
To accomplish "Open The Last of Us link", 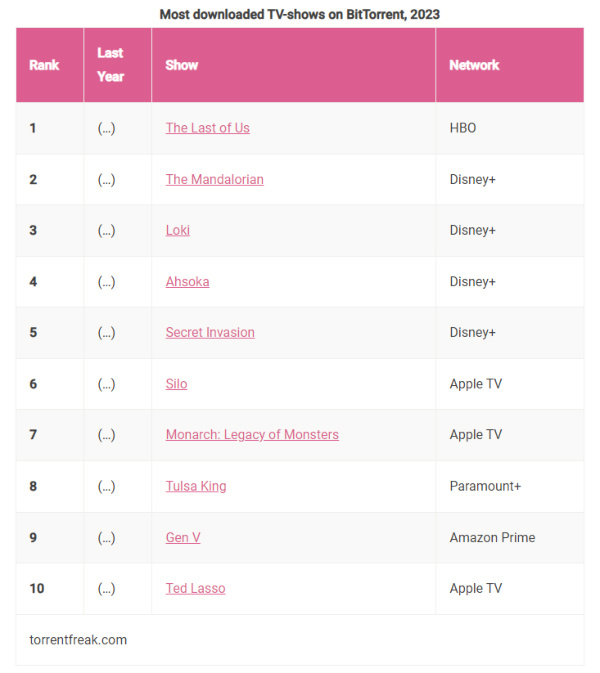I will tap(208, 128).
